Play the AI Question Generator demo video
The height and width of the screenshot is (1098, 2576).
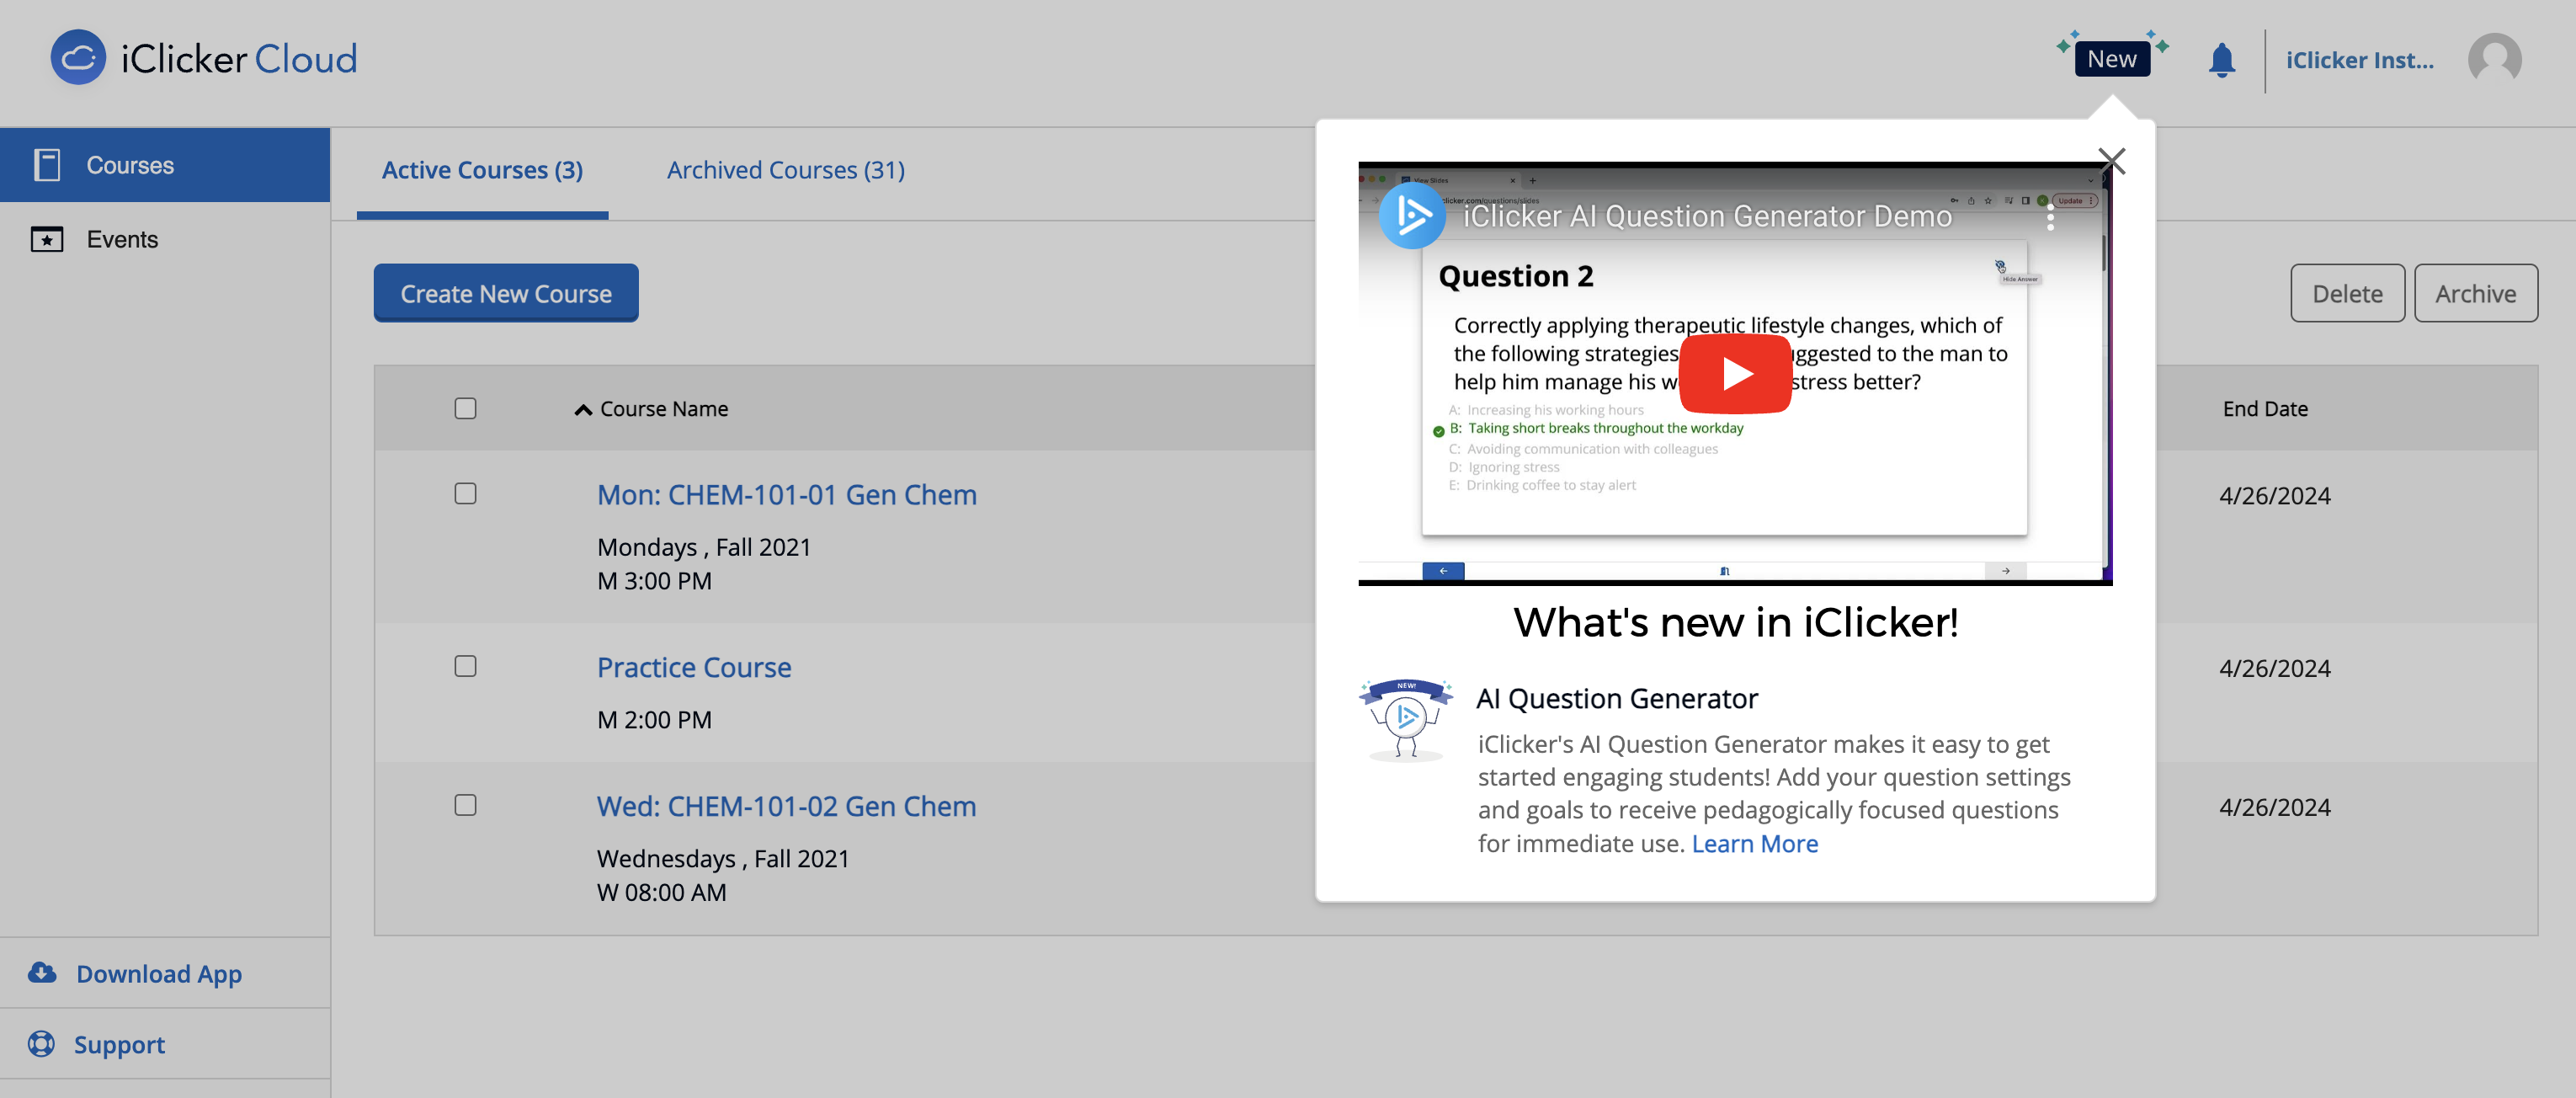pyautogui.click(x=1735, y=374)
